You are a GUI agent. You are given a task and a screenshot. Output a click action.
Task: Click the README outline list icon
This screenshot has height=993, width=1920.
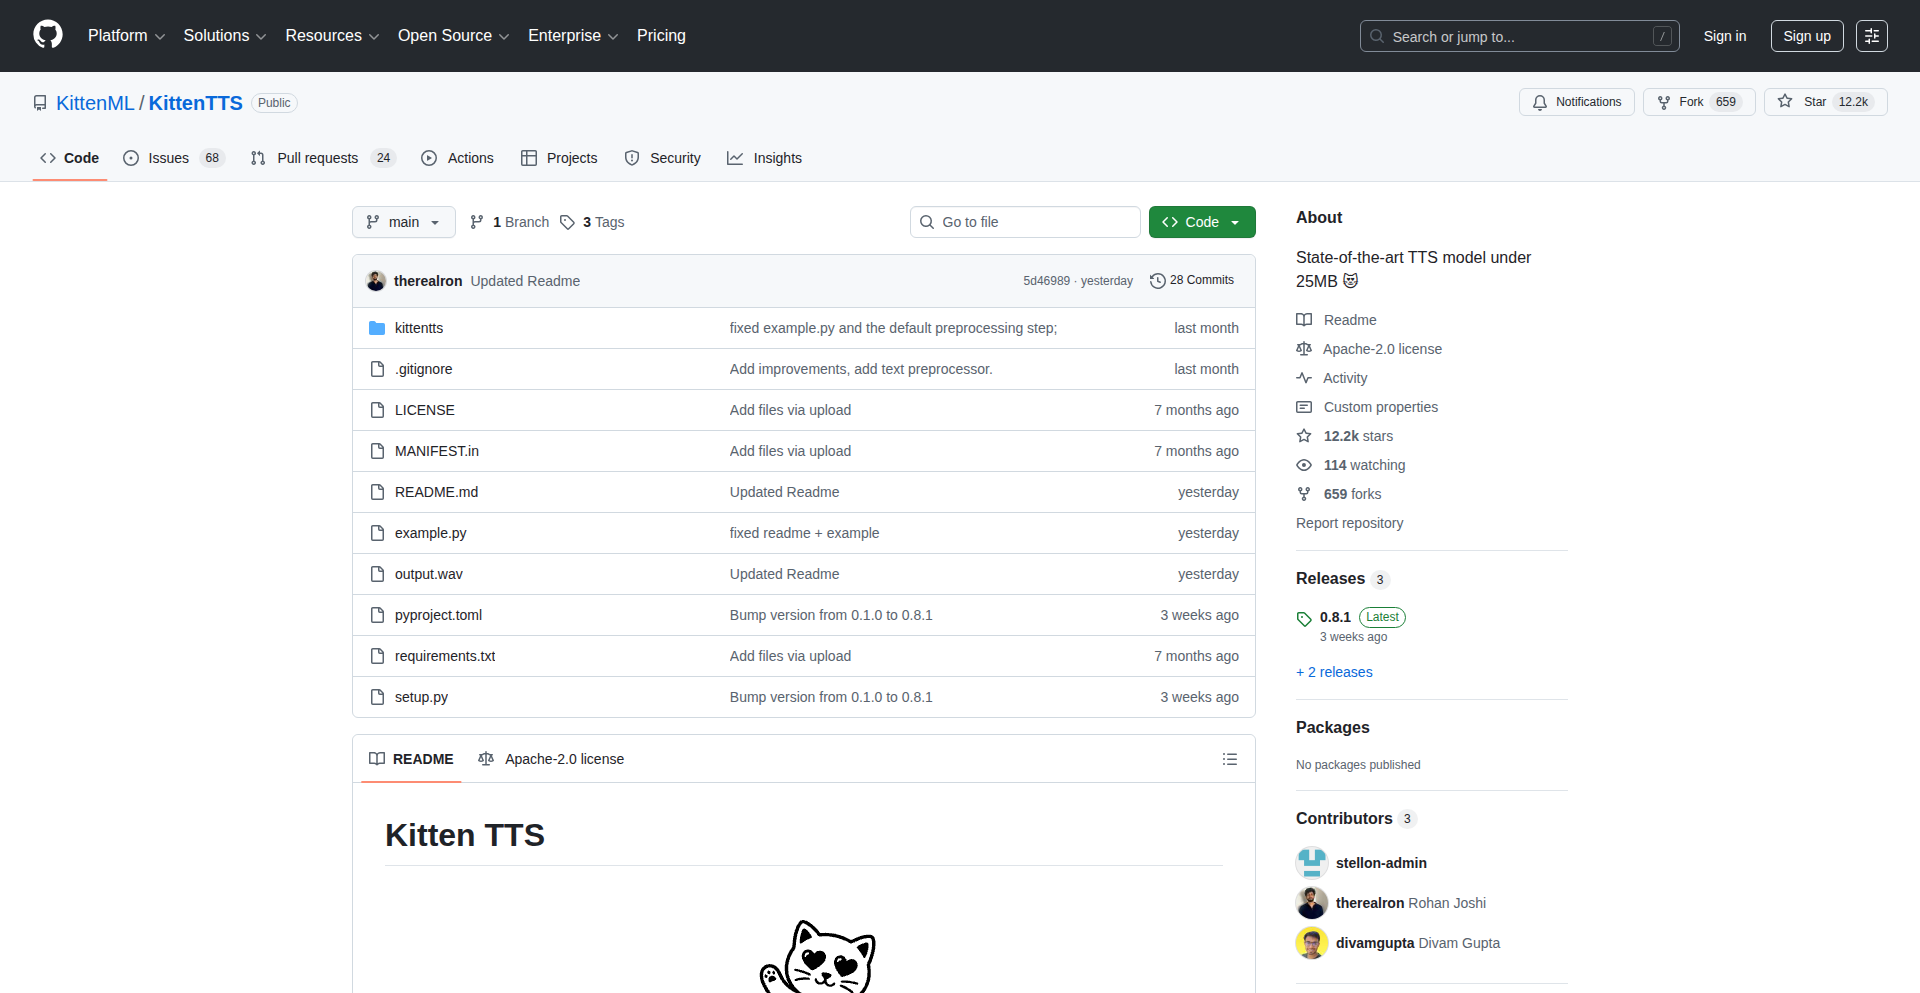point(1230,759)
